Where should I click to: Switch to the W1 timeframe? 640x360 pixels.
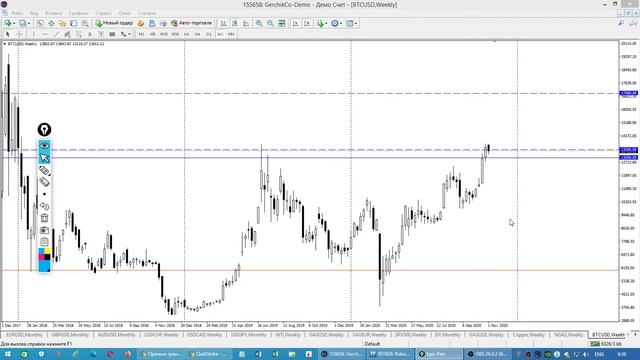[x=220, y=34]
